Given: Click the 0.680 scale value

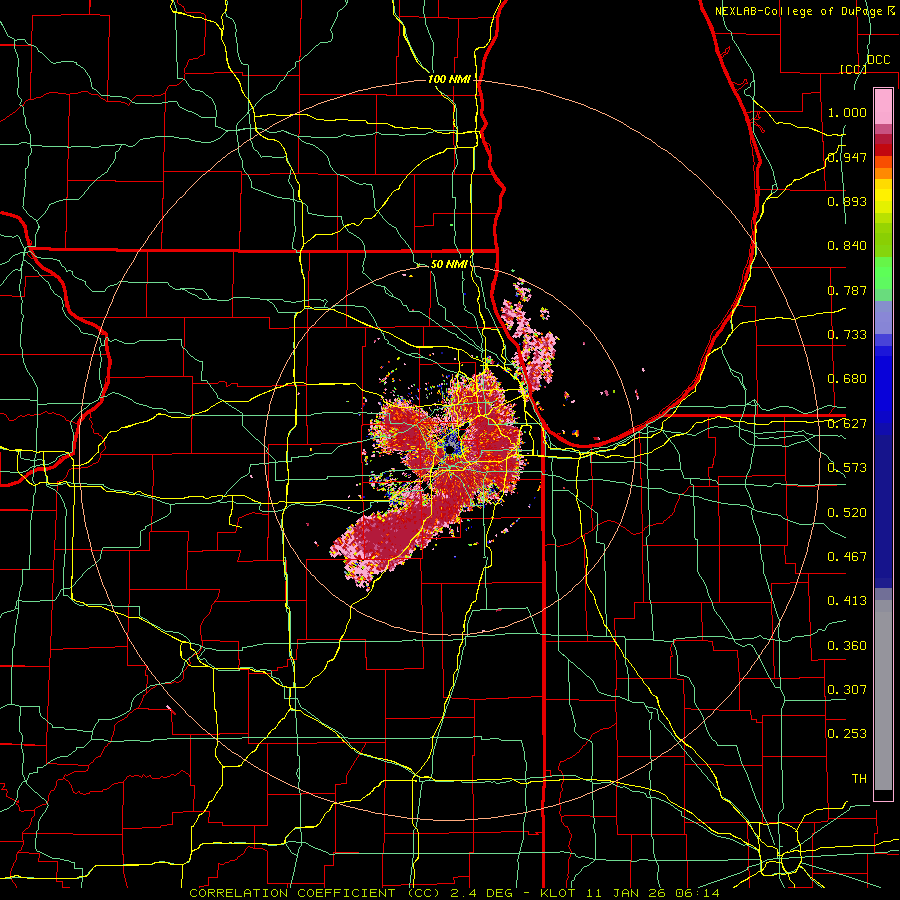Looking at the screenshot, I should click(847, 379).
